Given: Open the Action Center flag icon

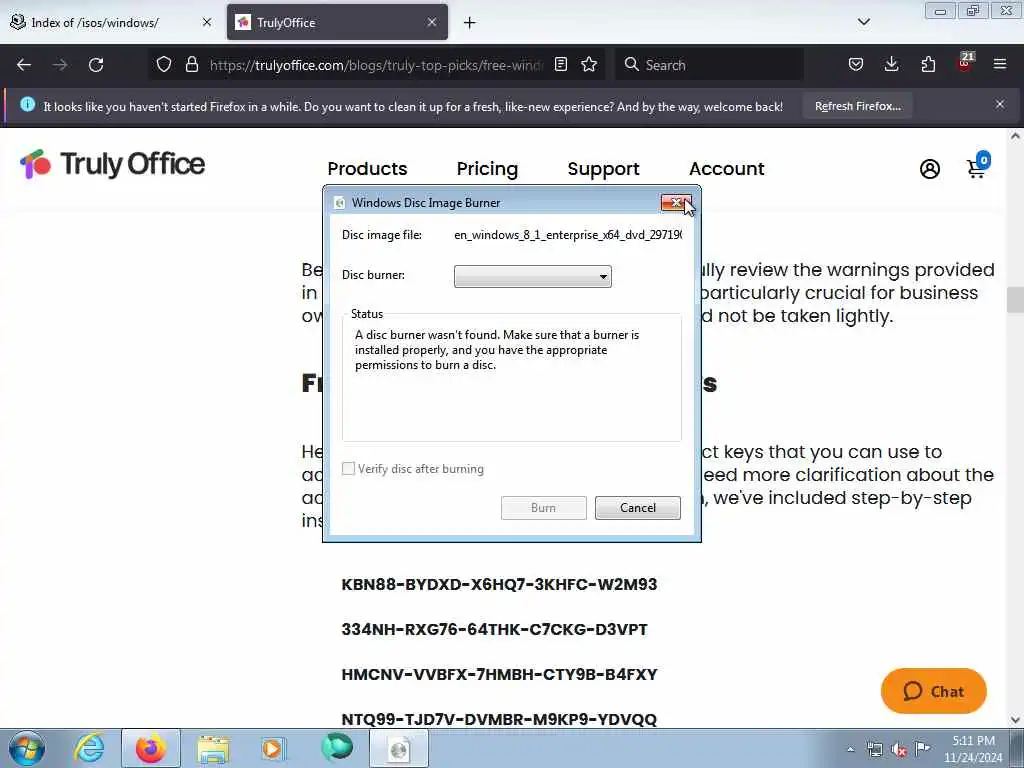Looking at the screenshot, I should [923, 749].
